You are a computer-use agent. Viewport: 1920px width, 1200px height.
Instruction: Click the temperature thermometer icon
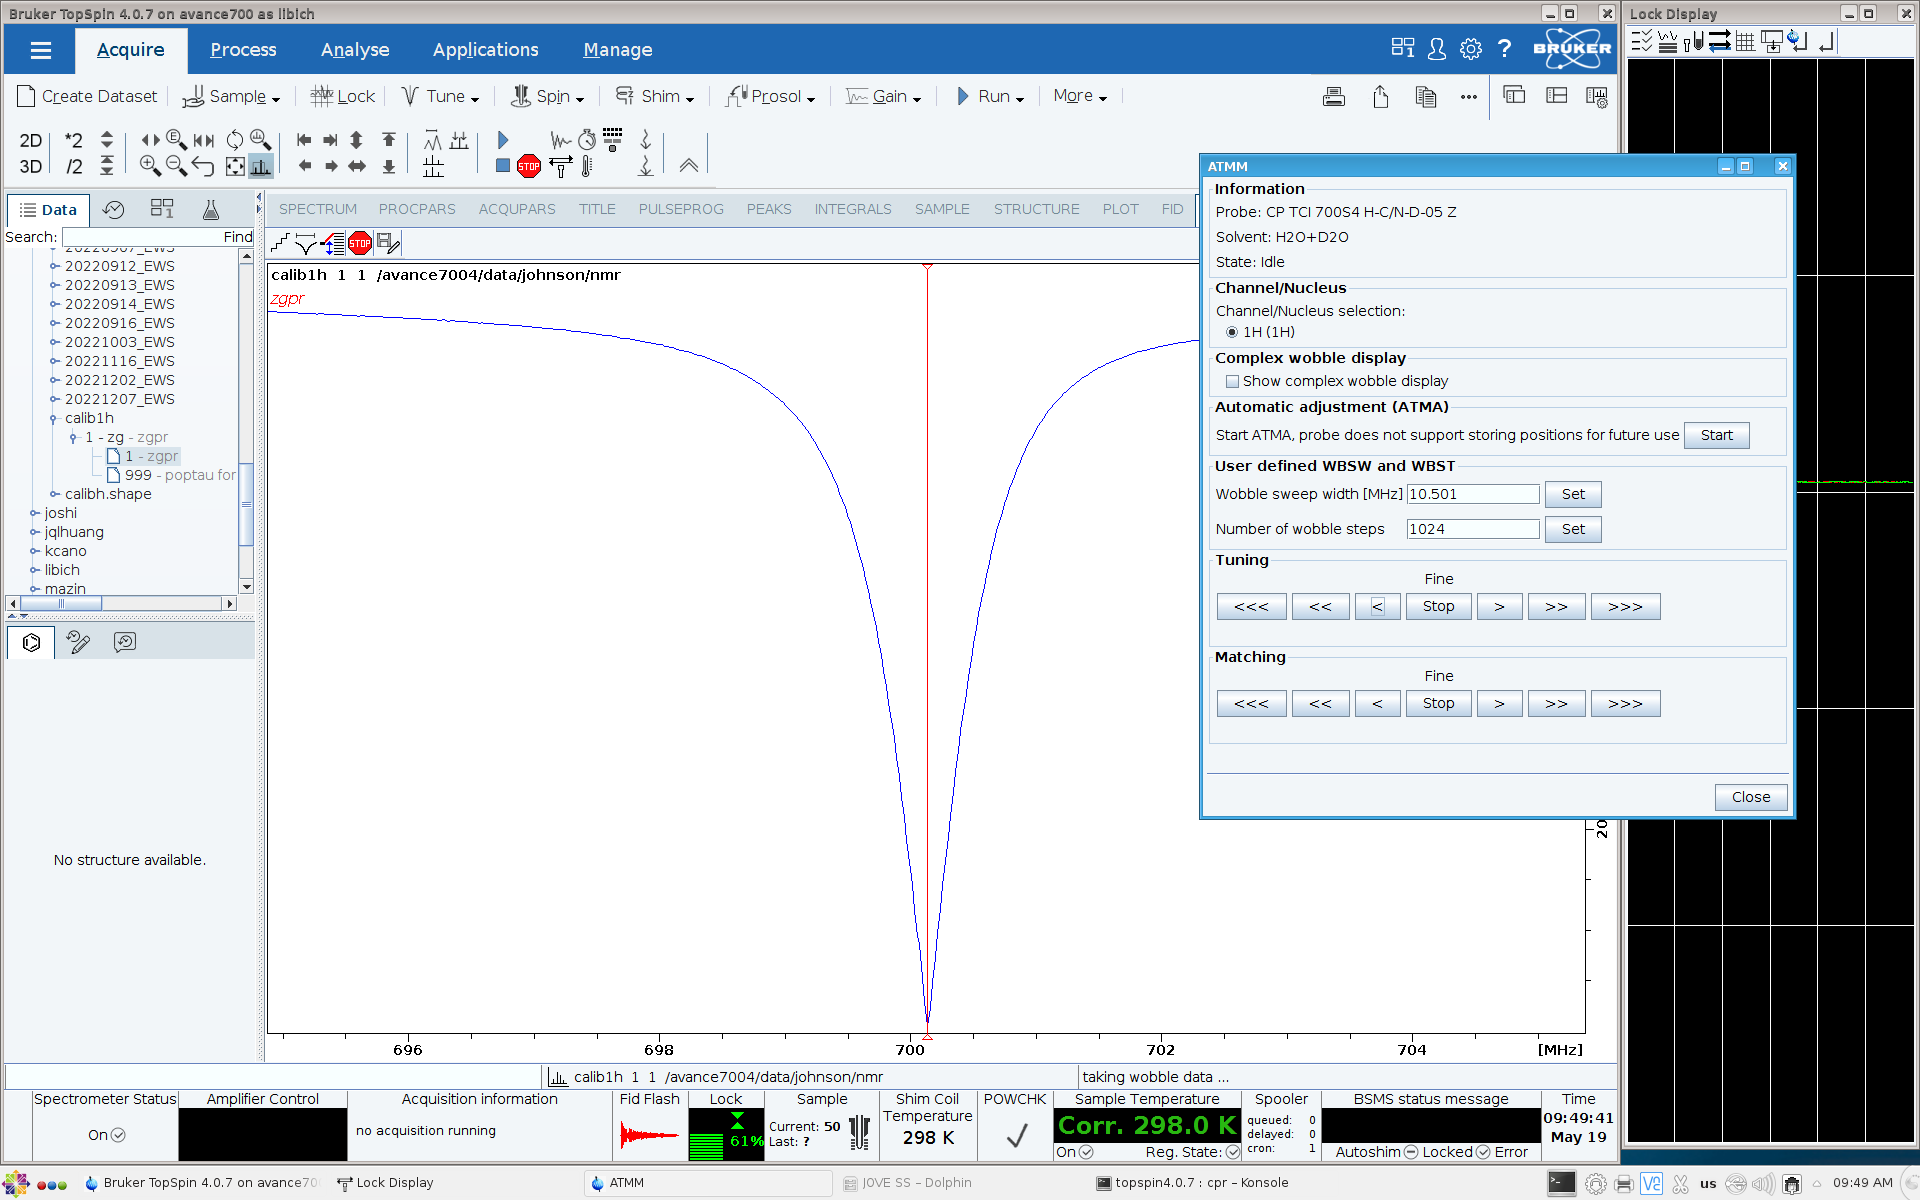click(587, 167)
